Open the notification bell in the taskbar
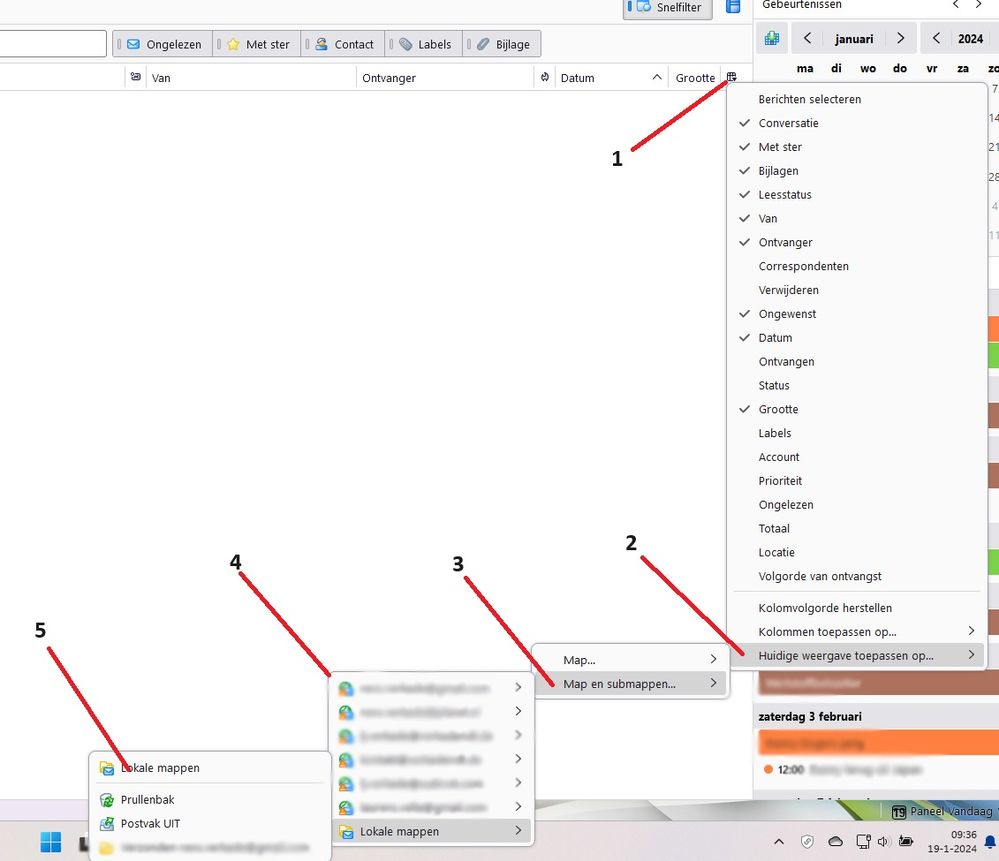 pos(990,842)
